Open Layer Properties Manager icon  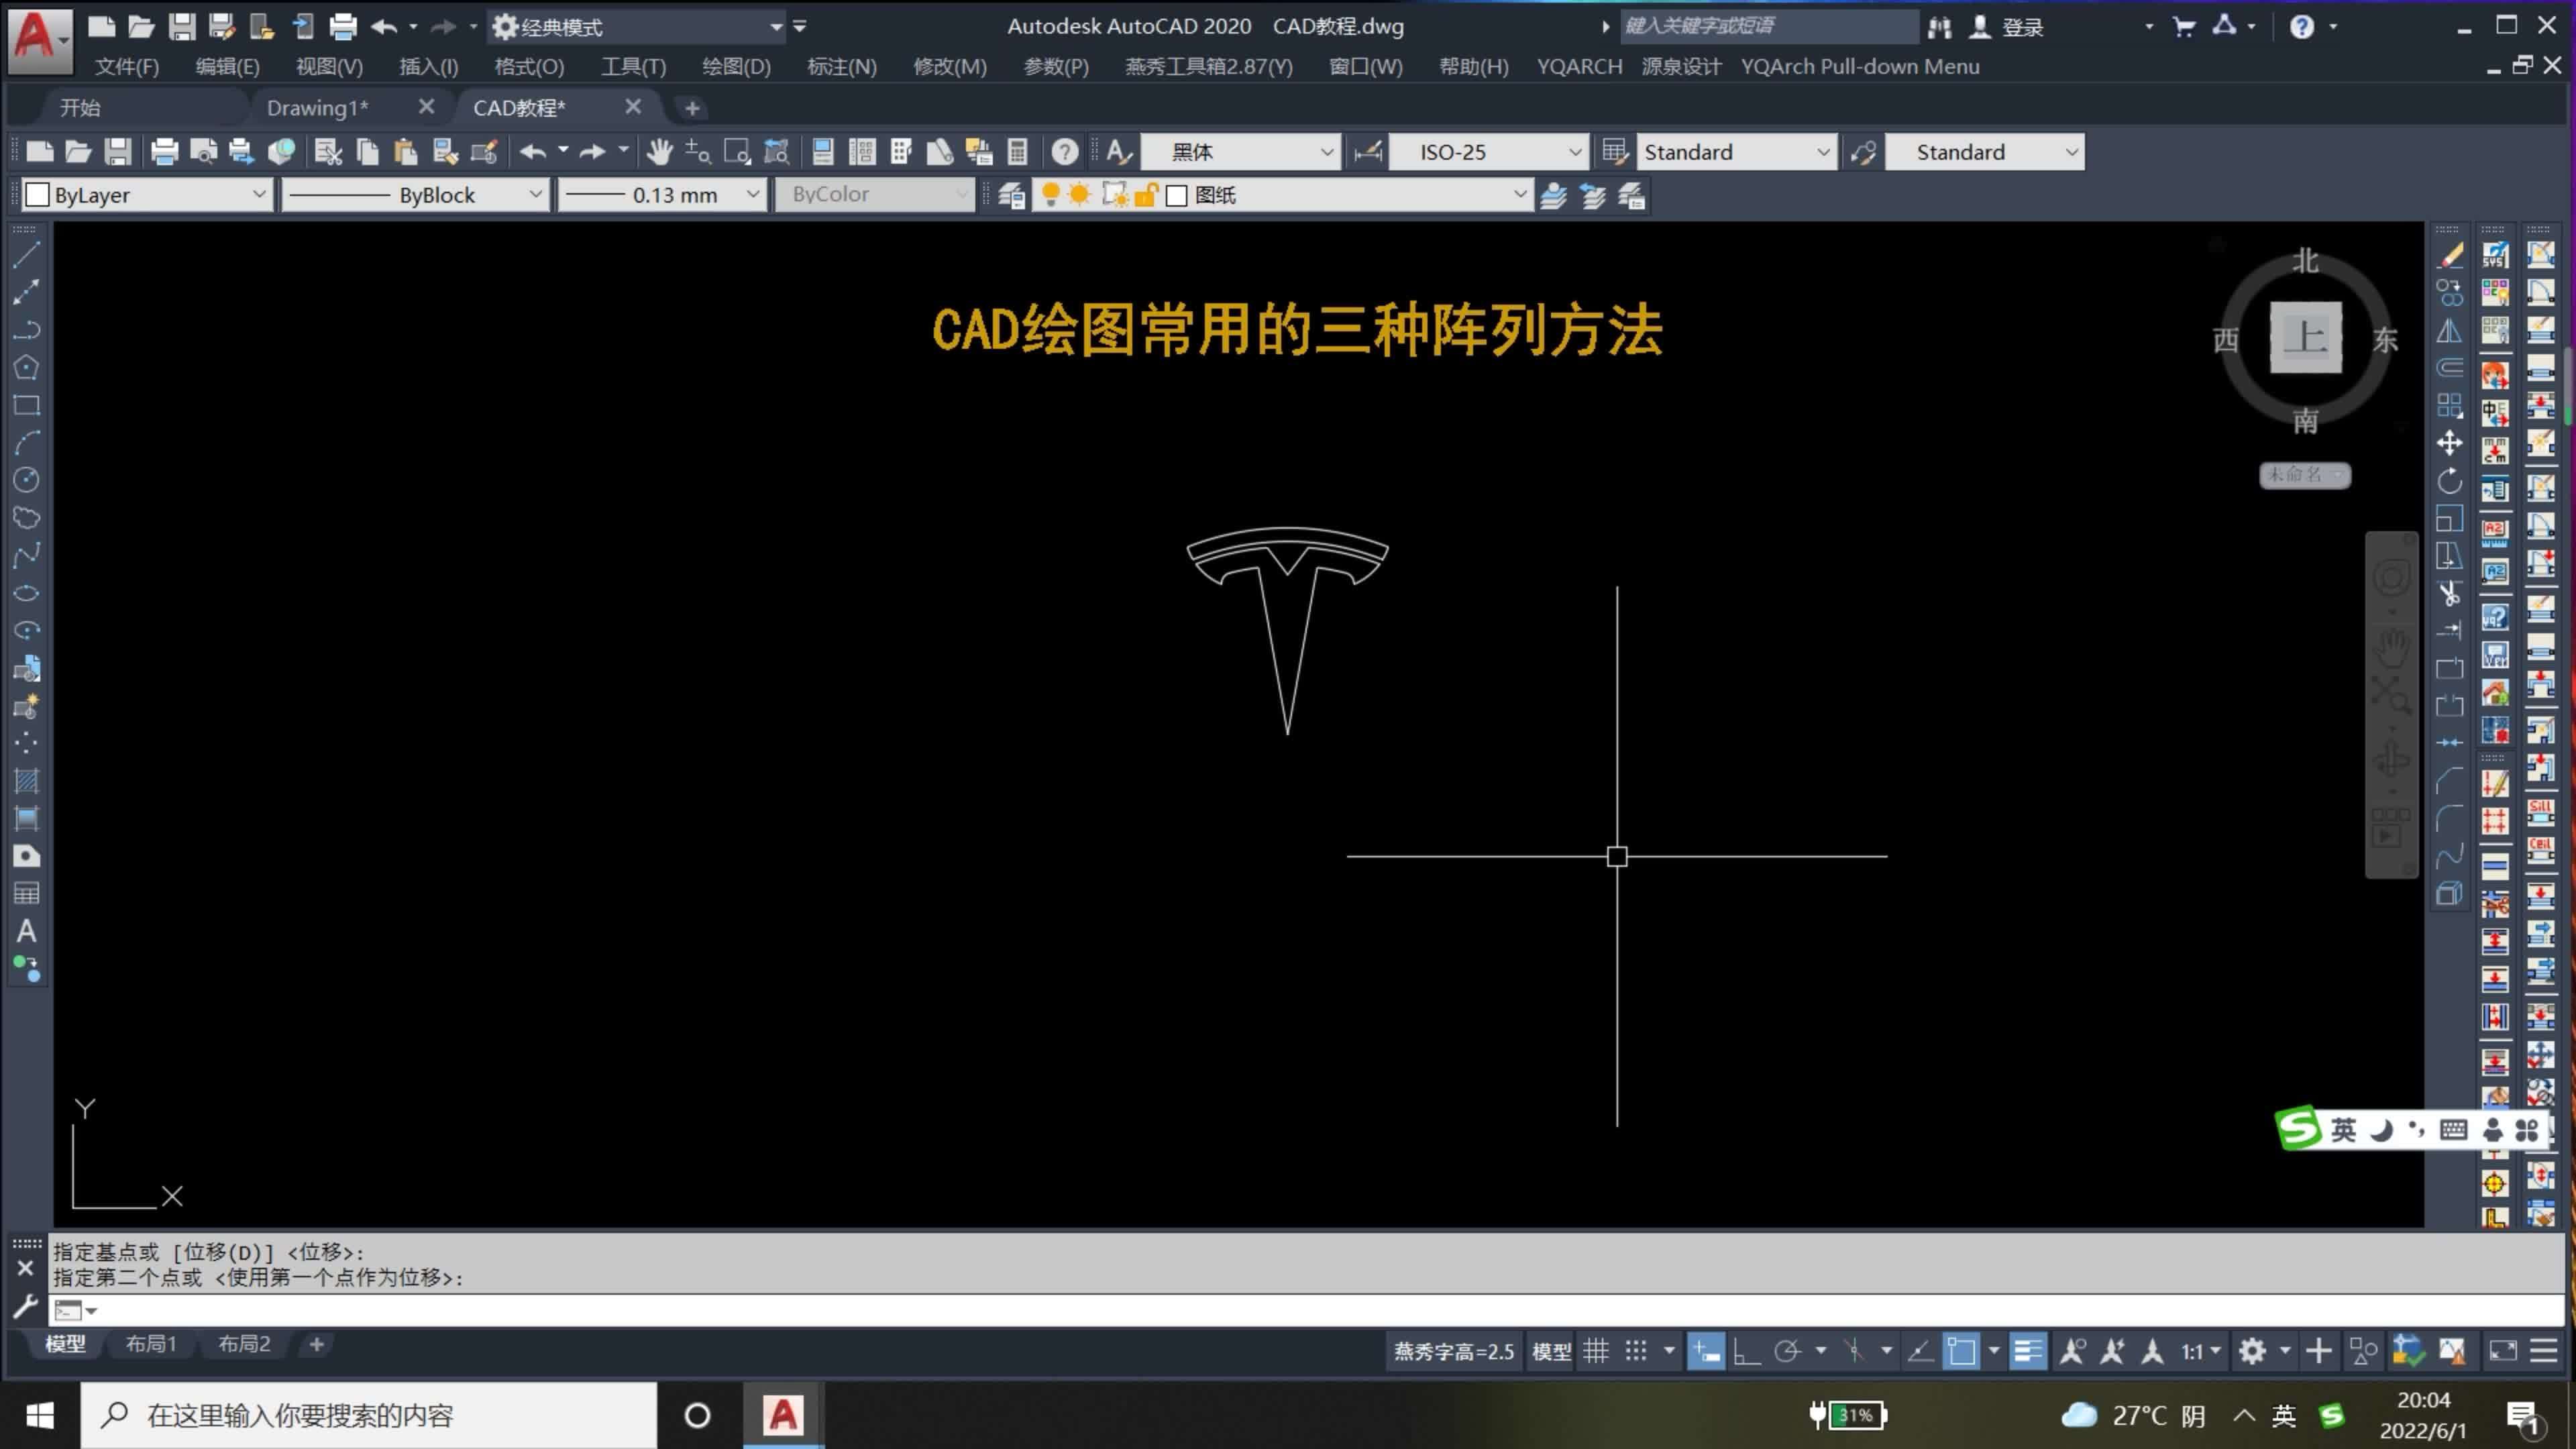coord(1011,195)
